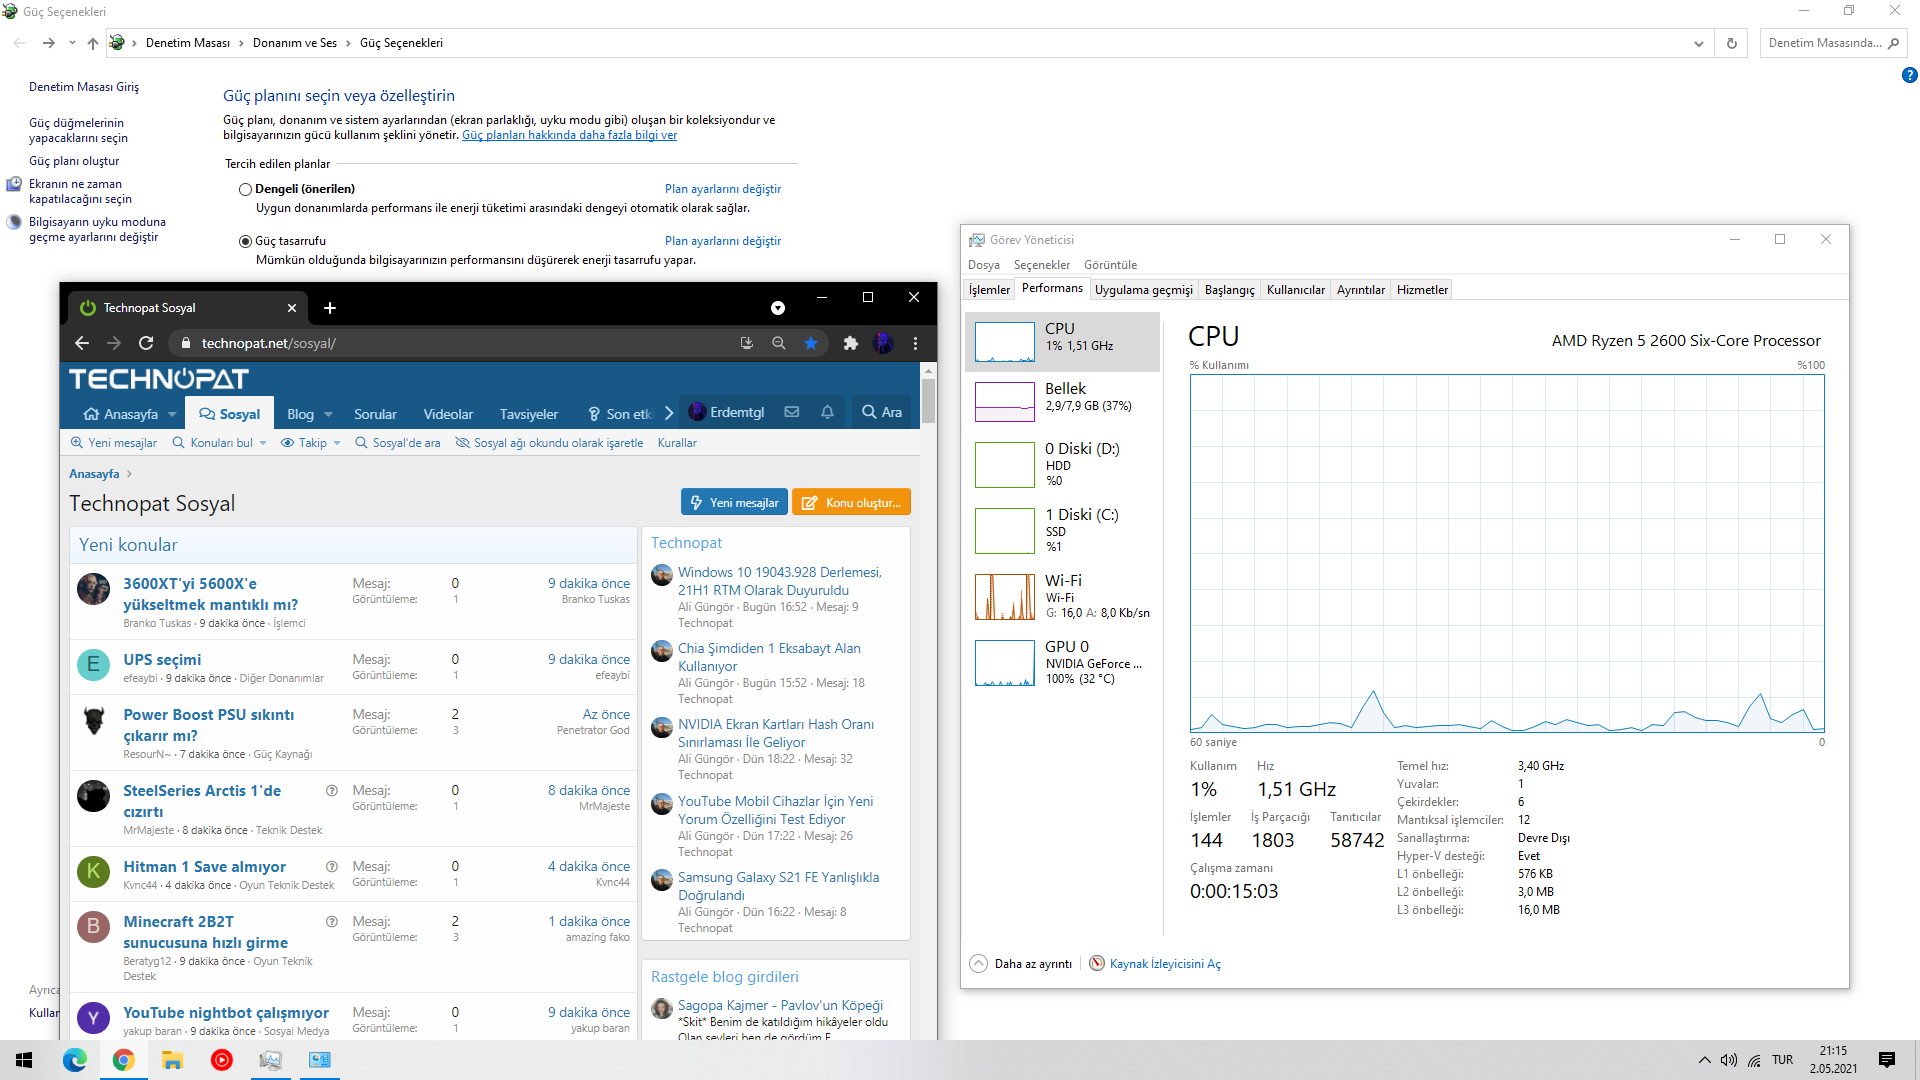Select the Wi-Fi performance graph thumbnail
Viewport: 1920px width, 1080px height.
(1005, 597)
